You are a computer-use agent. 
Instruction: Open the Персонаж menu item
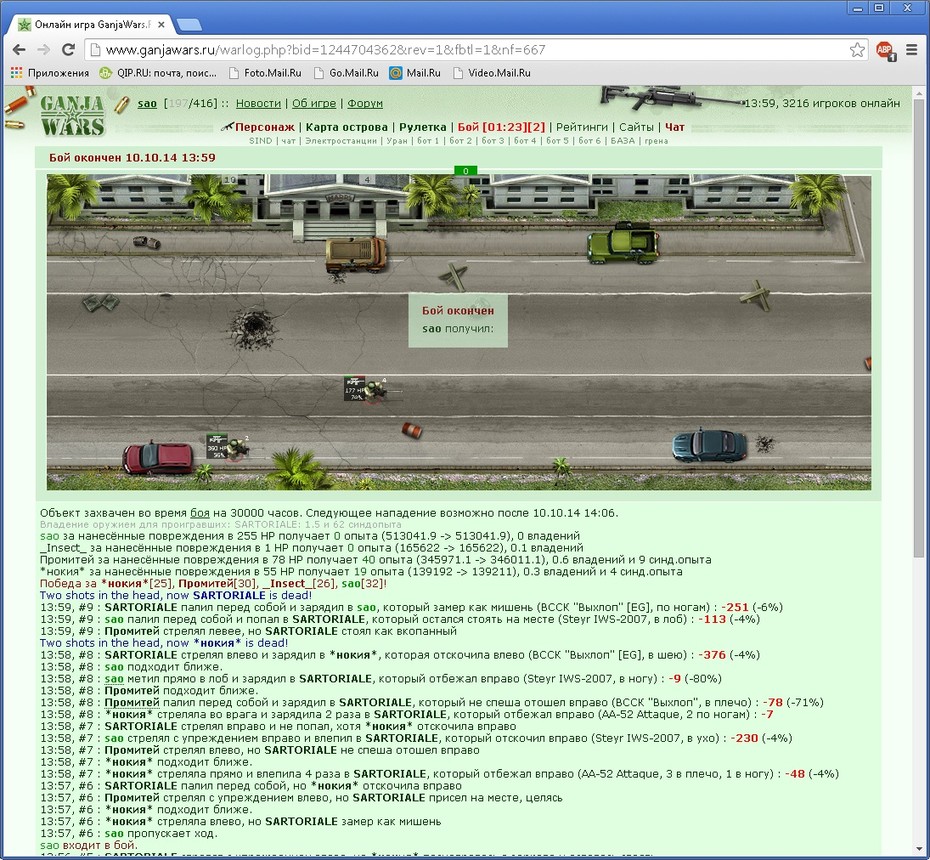pos(265,127)
